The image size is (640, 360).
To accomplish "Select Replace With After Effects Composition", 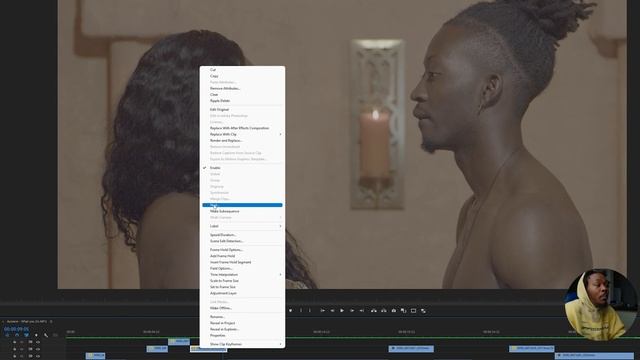I will click(x=242, y=128).
